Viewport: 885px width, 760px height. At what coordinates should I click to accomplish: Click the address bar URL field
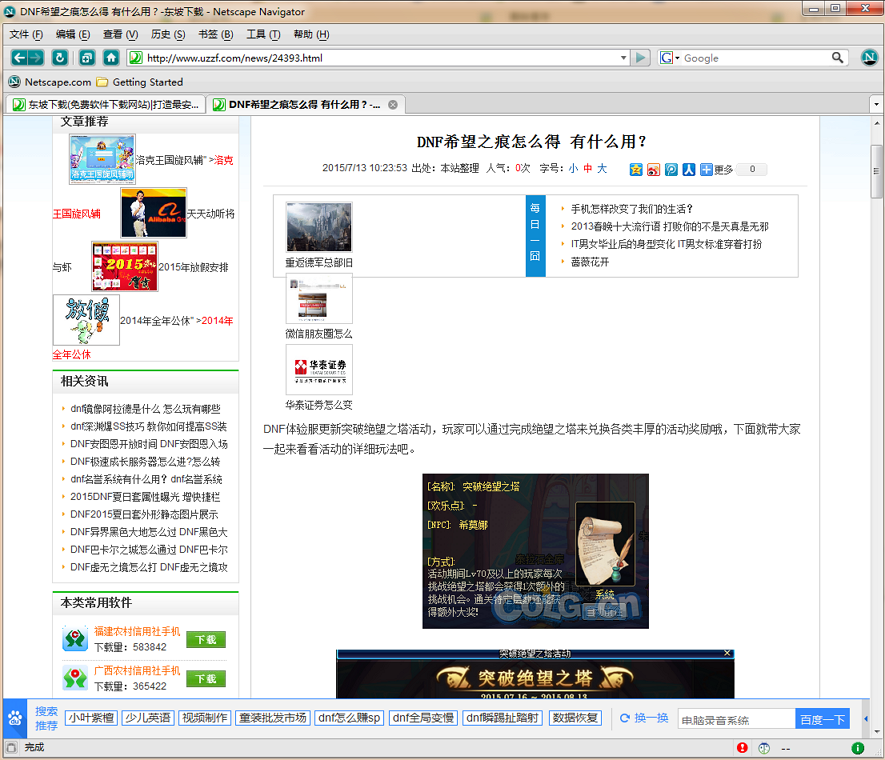click(x=379, y=58)
